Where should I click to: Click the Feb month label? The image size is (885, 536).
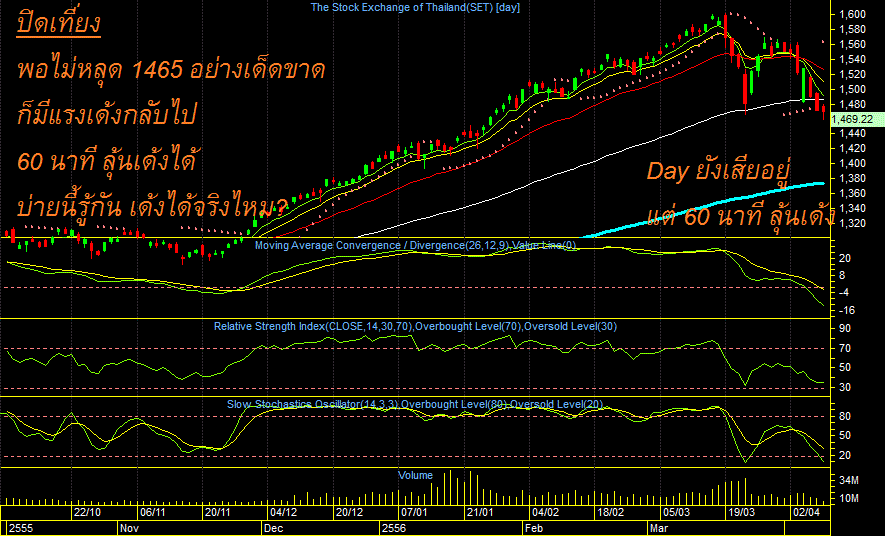click(x=534, y=528)
